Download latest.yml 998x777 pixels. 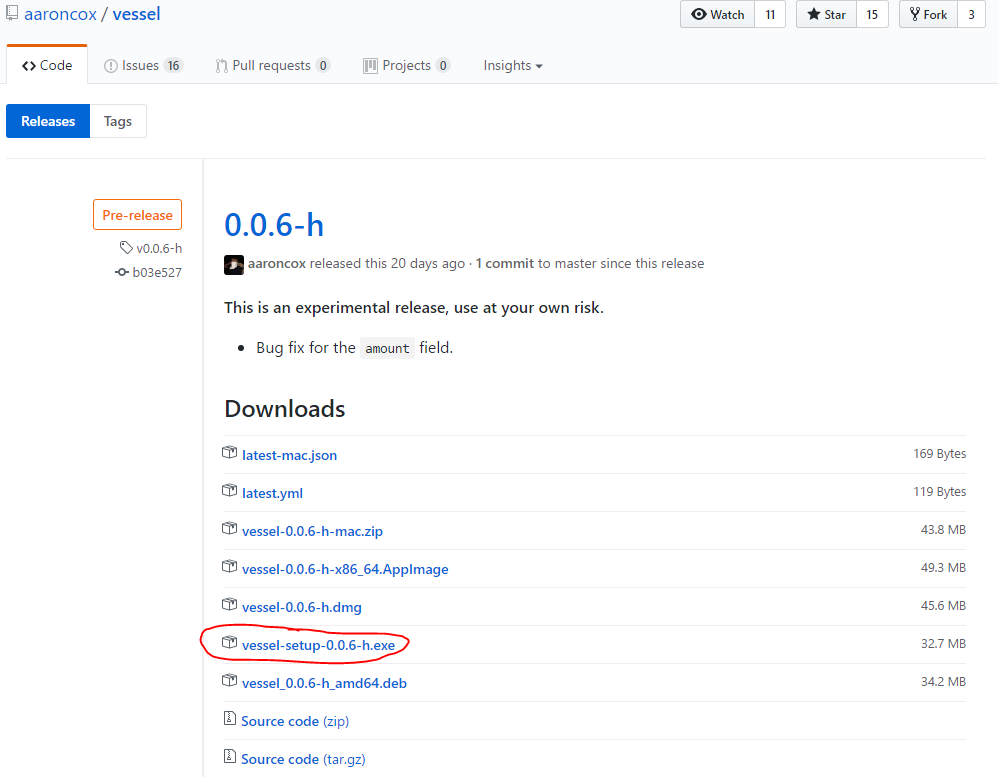[272, 493]
